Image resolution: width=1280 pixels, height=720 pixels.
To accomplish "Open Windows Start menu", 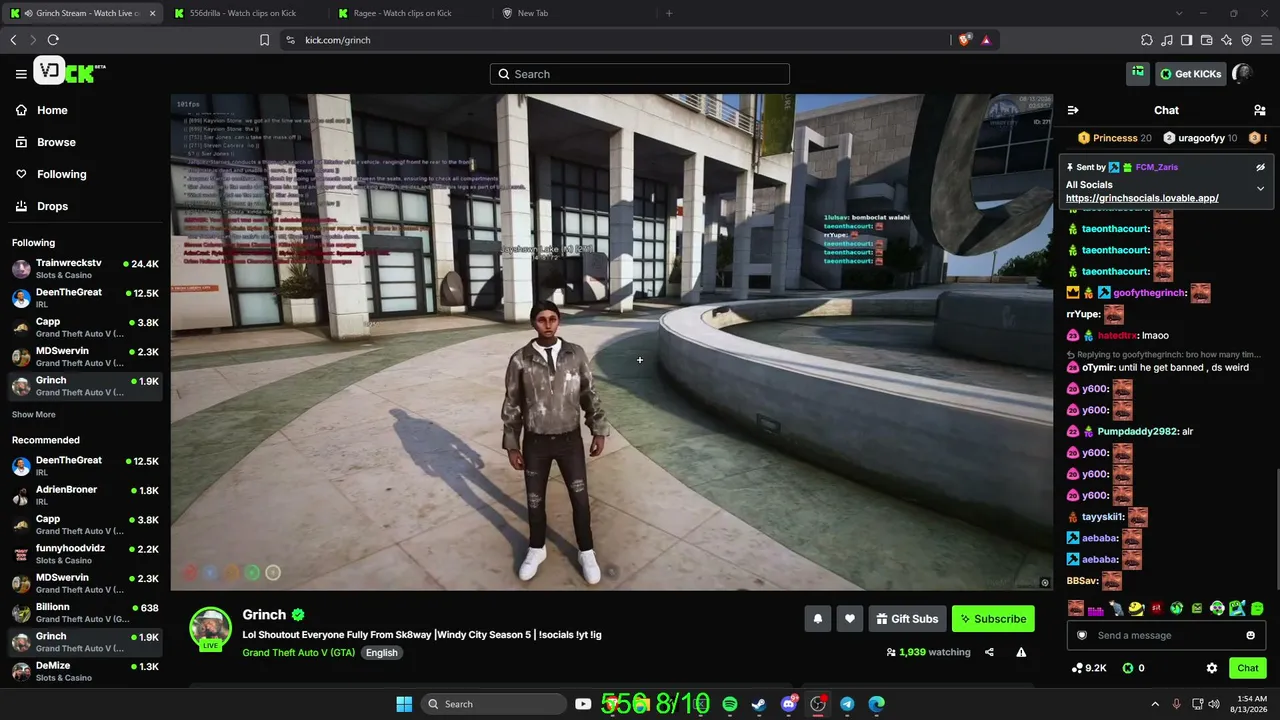I will click(x=404, y=704).
